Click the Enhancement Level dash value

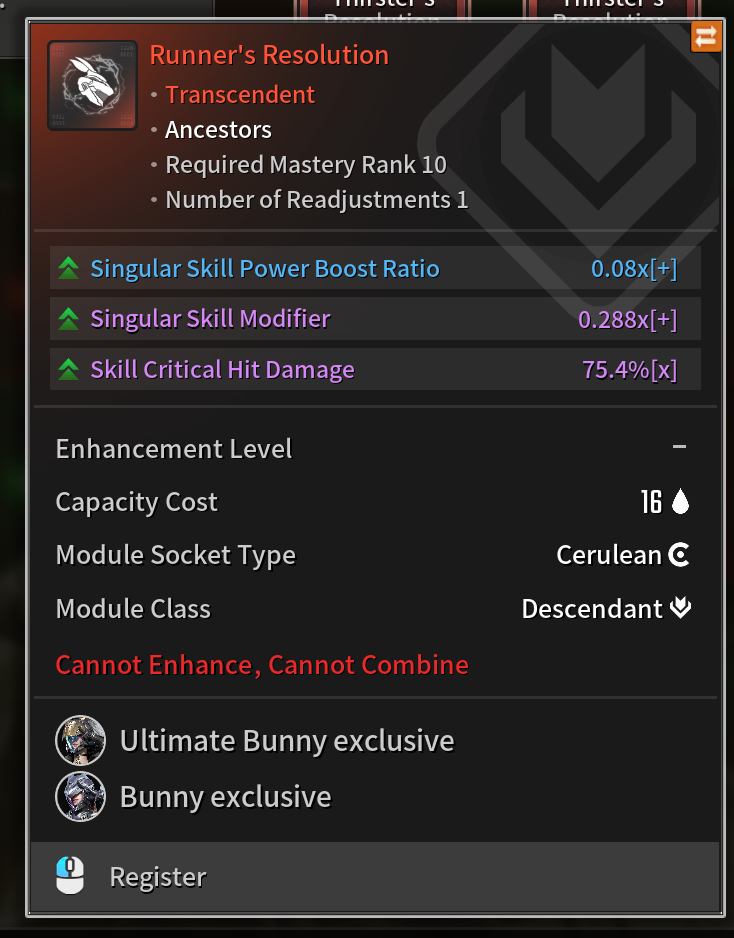(x=679, y=447)
